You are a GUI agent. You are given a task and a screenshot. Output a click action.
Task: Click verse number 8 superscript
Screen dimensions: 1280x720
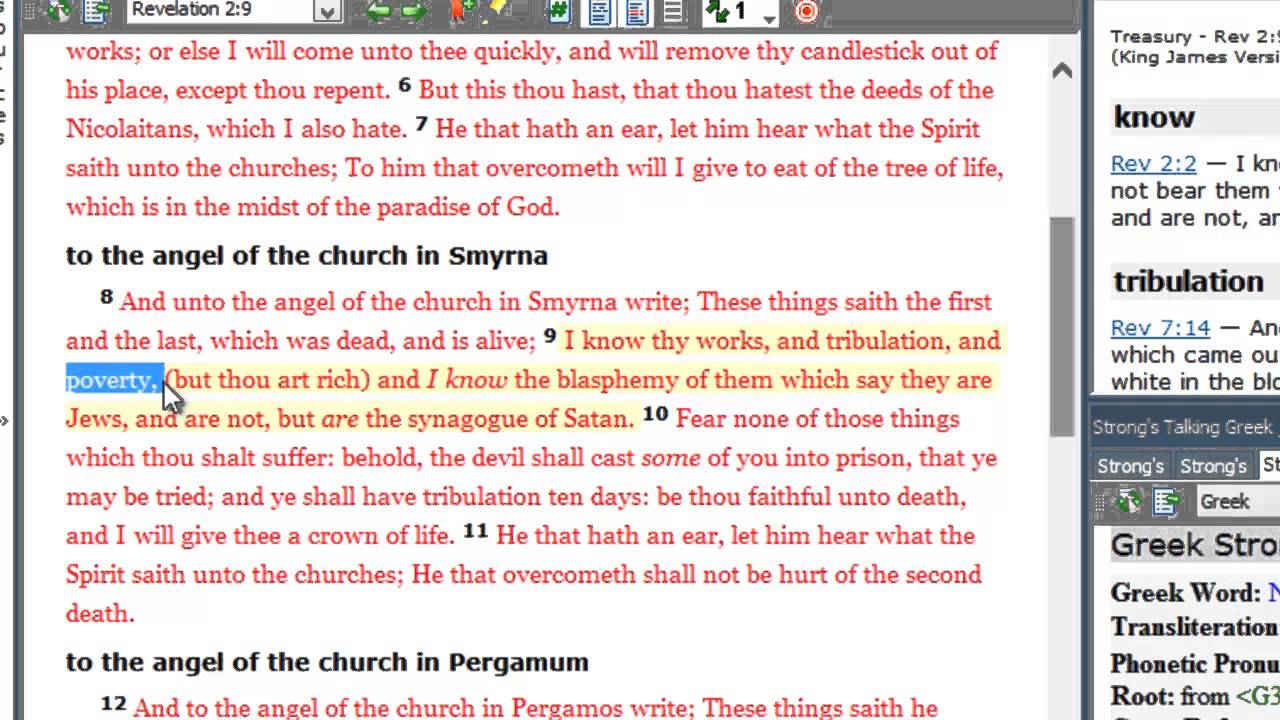tap(106, 296)
